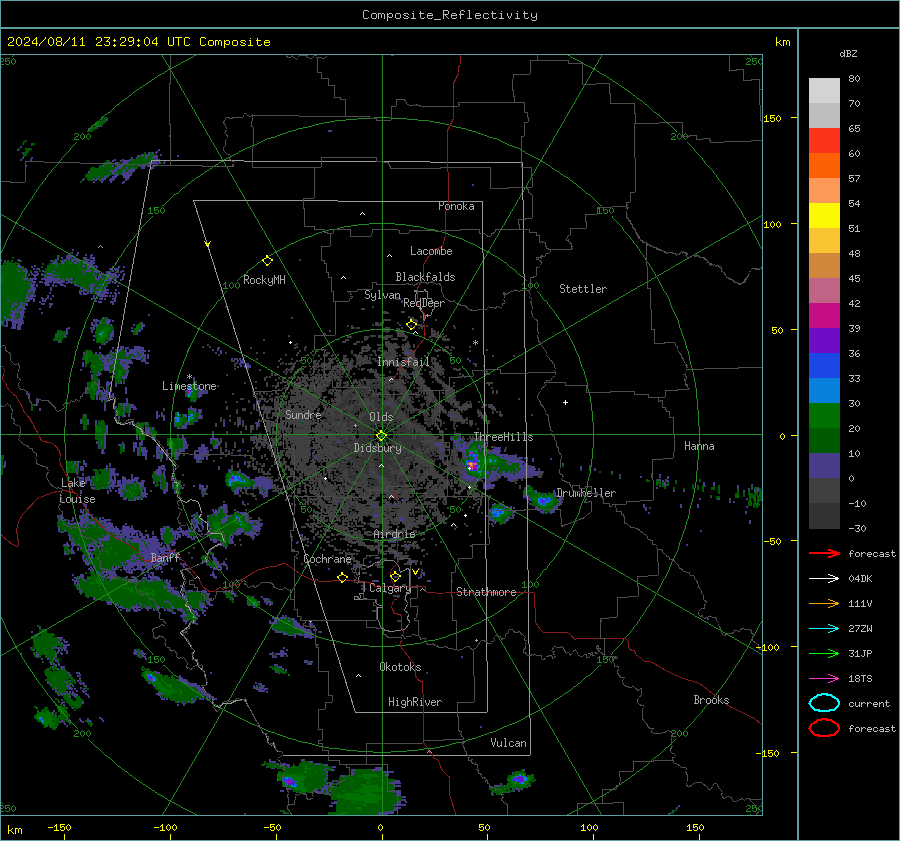Click the Blackfalds town label
Screen dimensions: 900x841
(425, 277)
